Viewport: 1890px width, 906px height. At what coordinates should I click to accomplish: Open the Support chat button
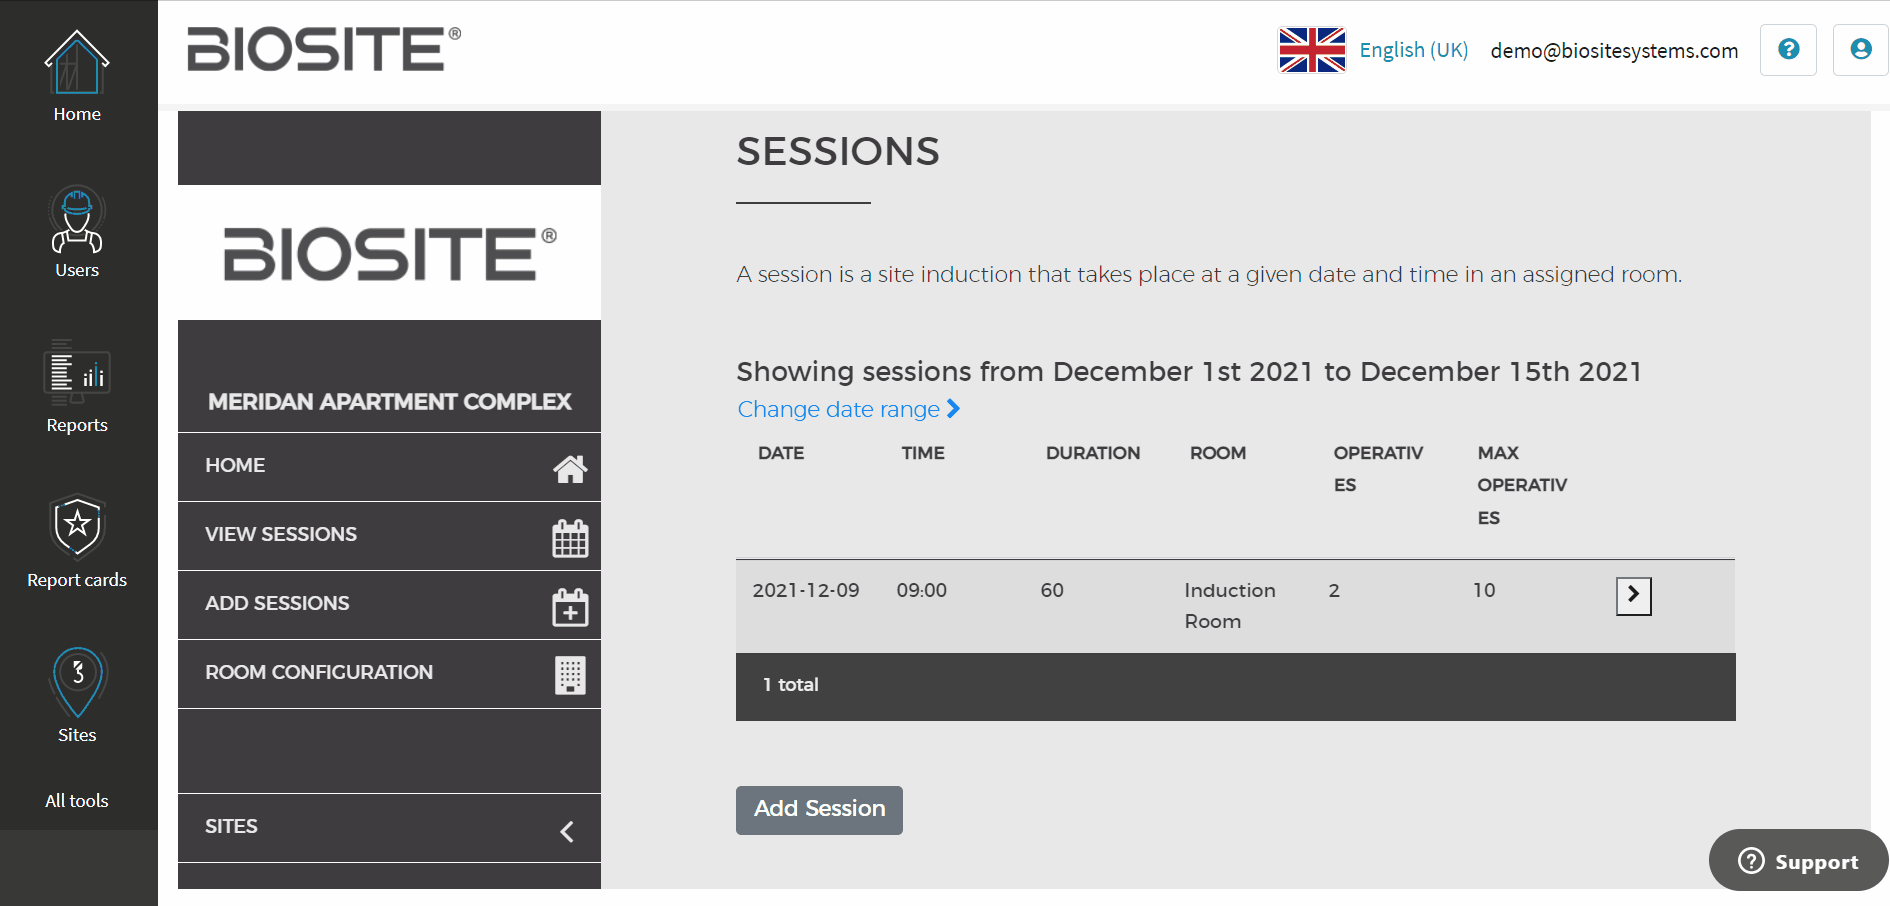point(1798,860)
